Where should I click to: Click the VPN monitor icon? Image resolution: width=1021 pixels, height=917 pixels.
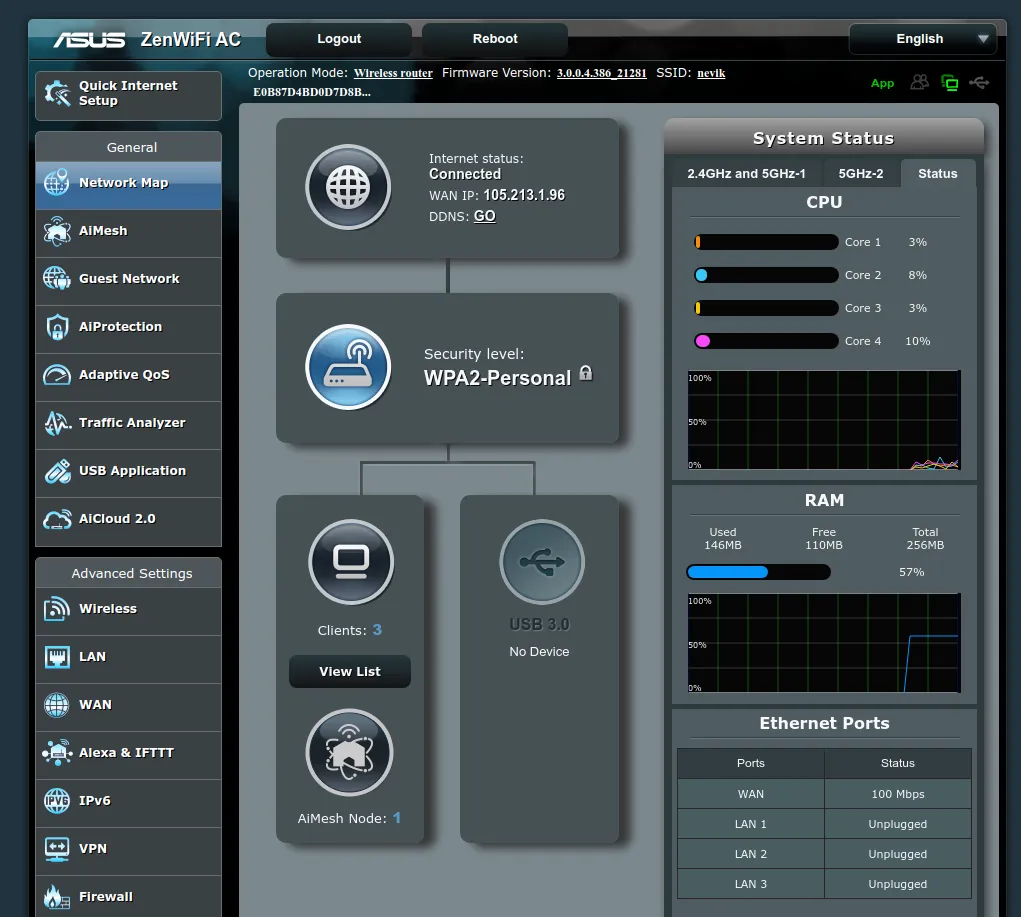(57, 849)
